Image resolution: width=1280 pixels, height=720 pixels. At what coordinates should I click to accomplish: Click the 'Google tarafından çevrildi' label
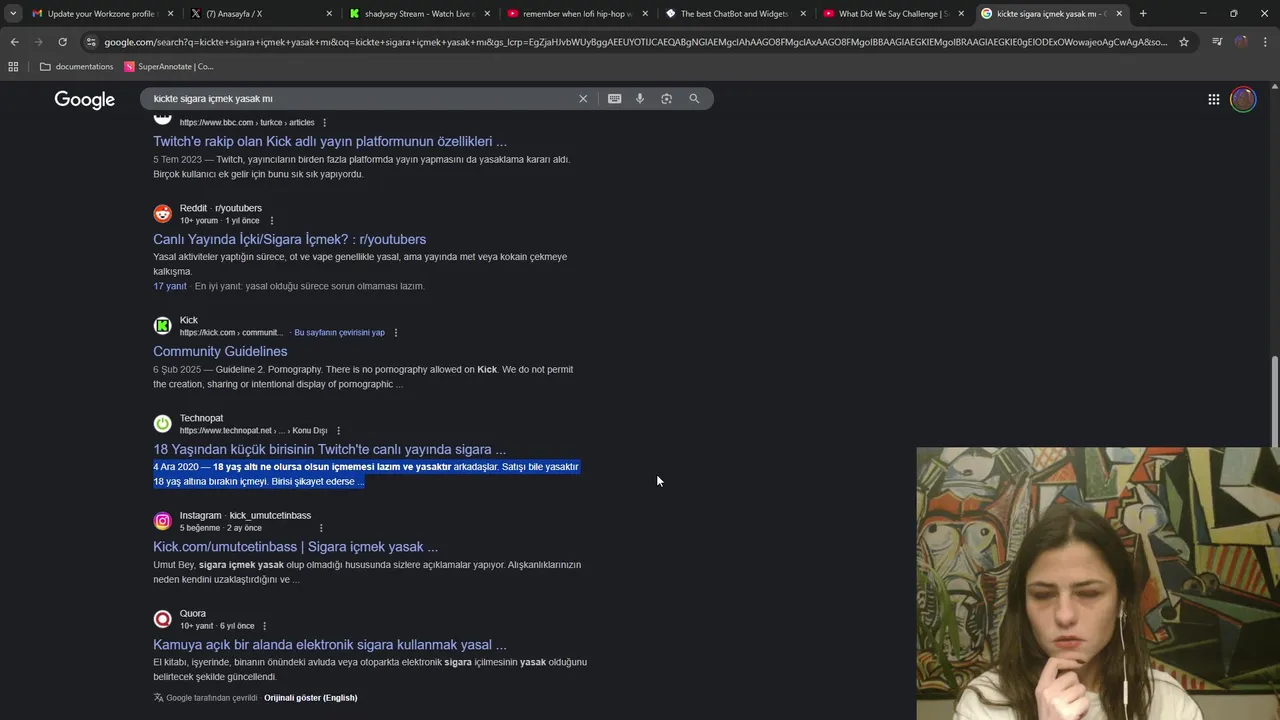coord(211,698)
